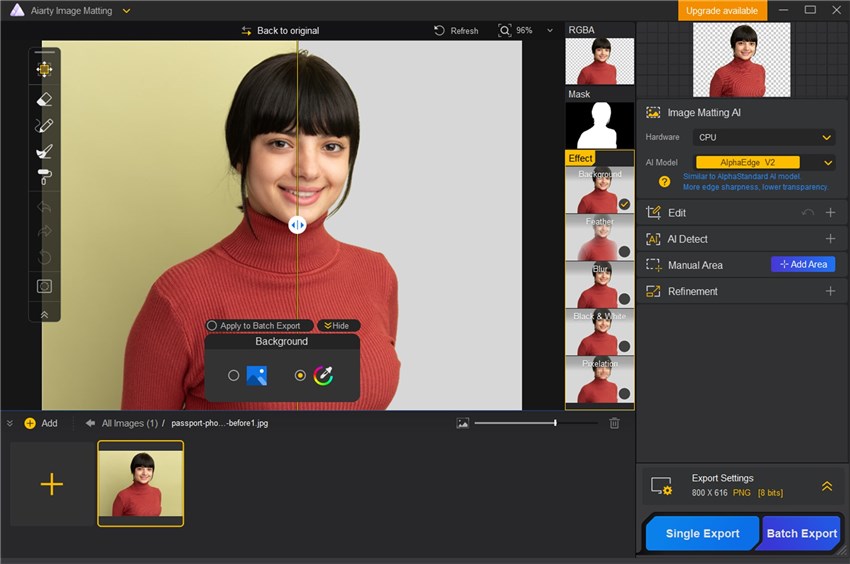850x564 pixels.
Task: Click the thumbnail size image icon
Action: [462, 423]
